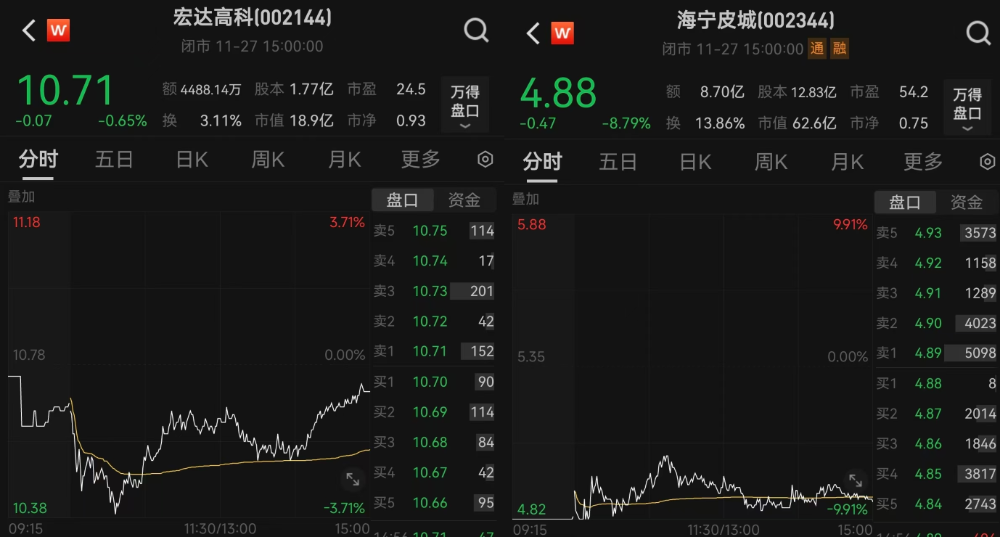1000x537 pixels.
Task: Select 买2 order row at 10.69
Action: tap(434, 412)
